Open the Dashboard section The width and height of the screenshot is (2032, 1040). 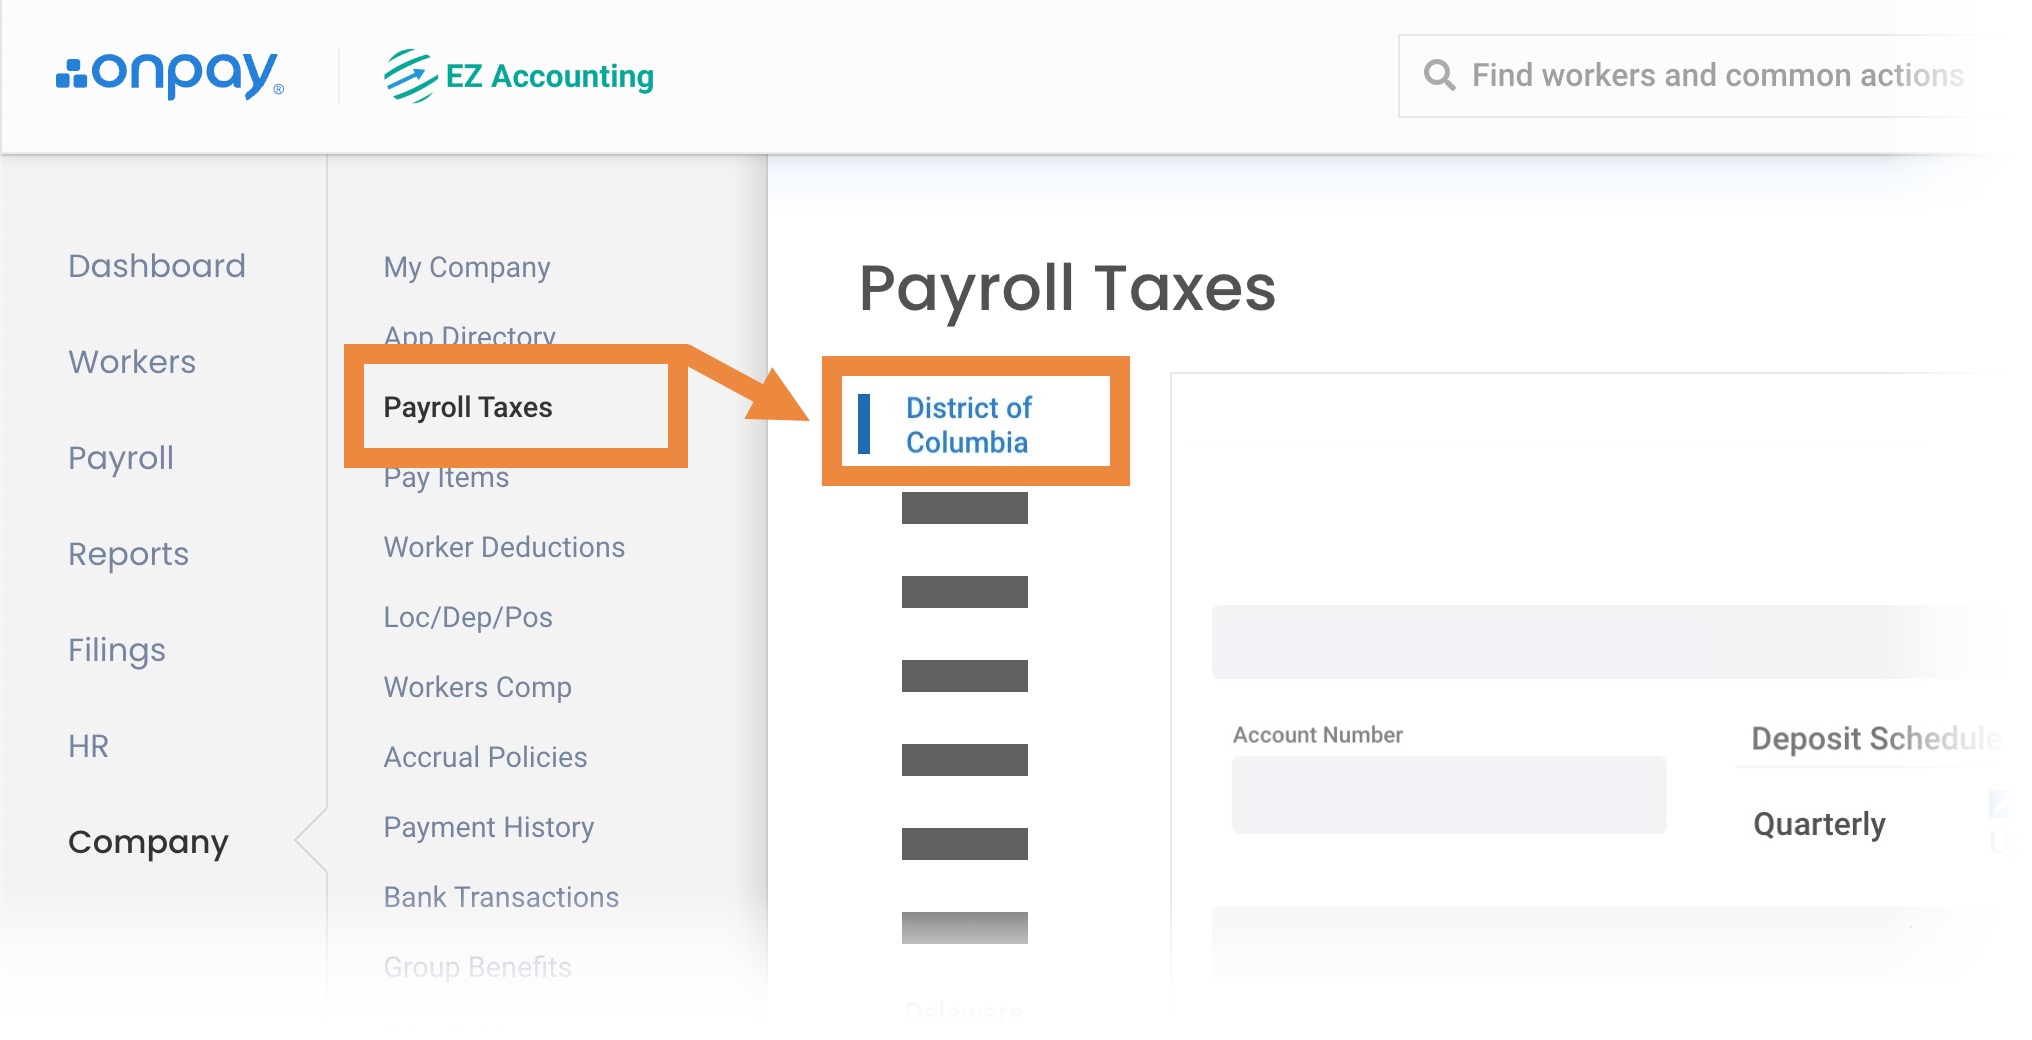coord(157,266)
